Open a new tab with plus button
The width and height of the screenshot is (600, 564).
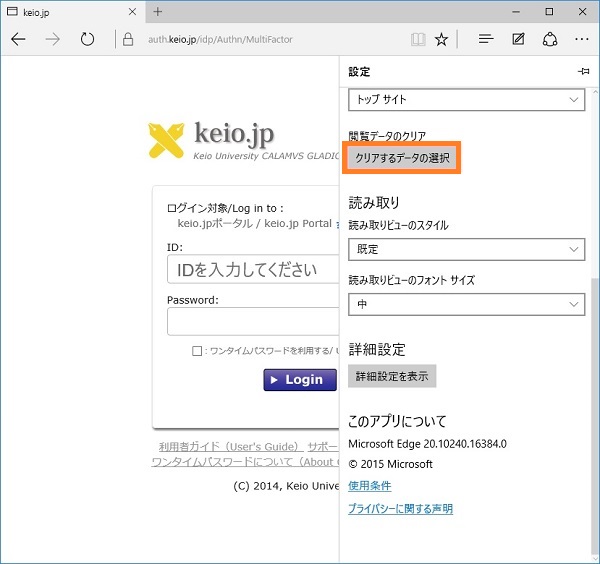pyautogui.click(x=158, y=11)
